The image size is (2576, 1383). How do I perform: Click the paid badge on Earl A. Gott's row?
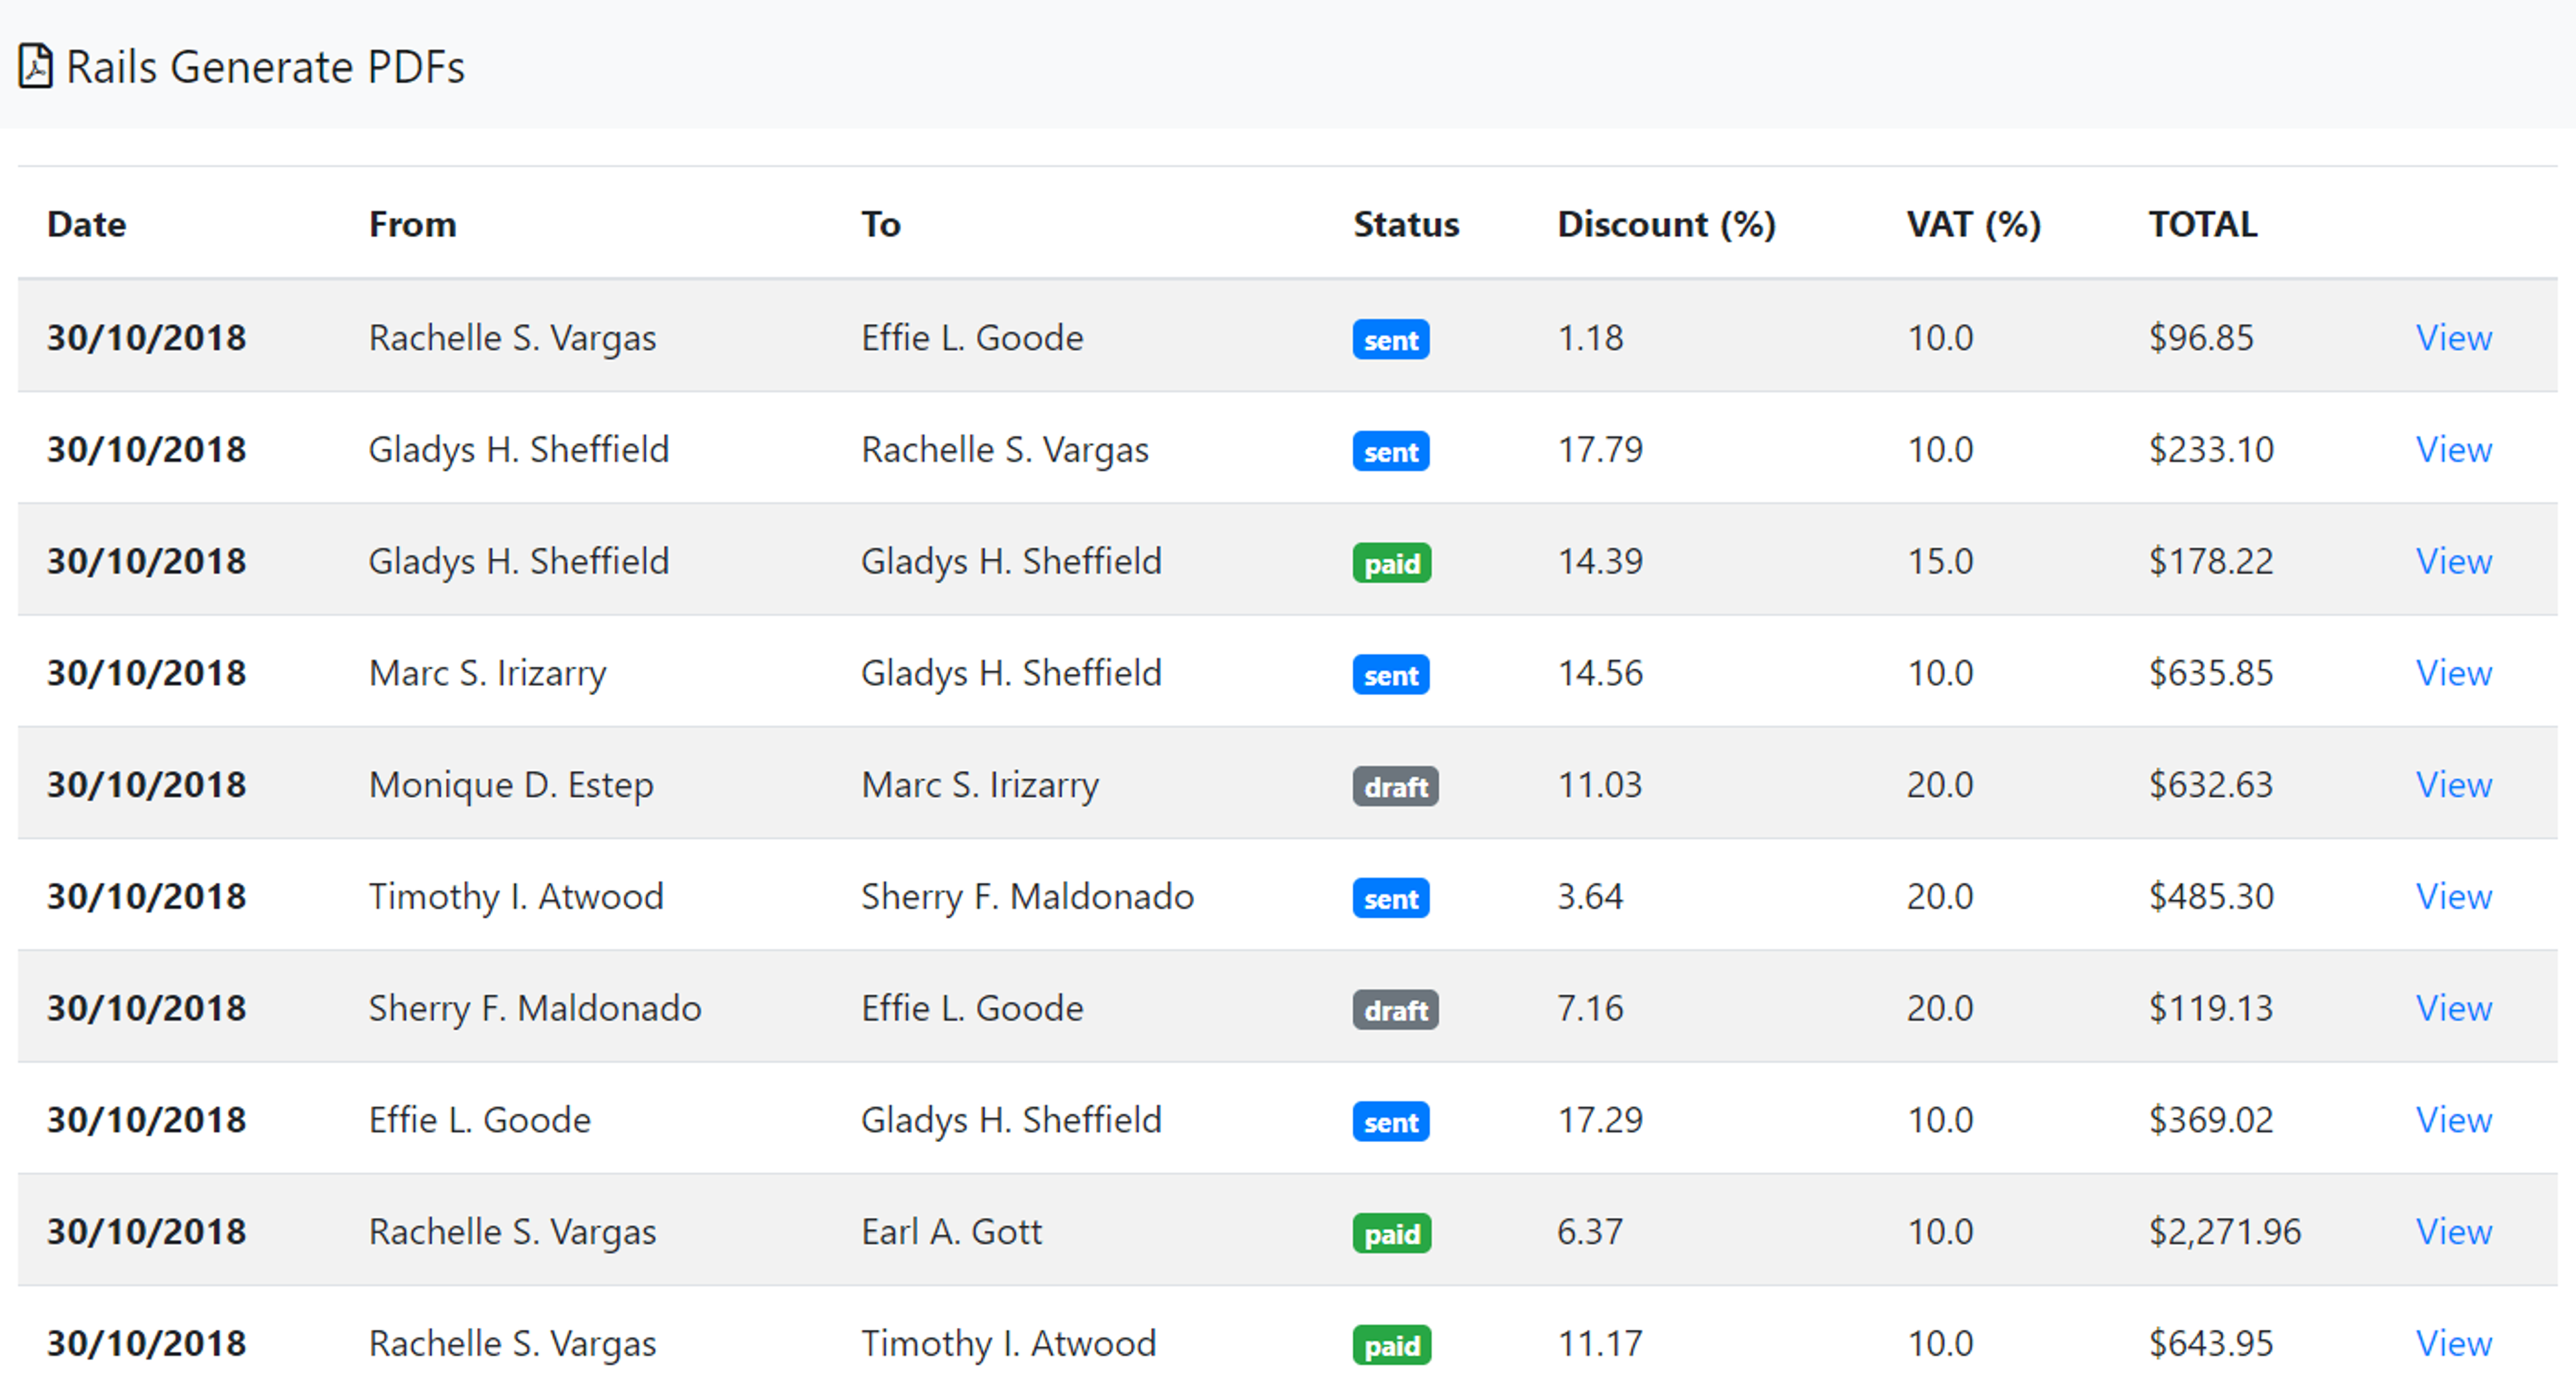point(1391,1234)
